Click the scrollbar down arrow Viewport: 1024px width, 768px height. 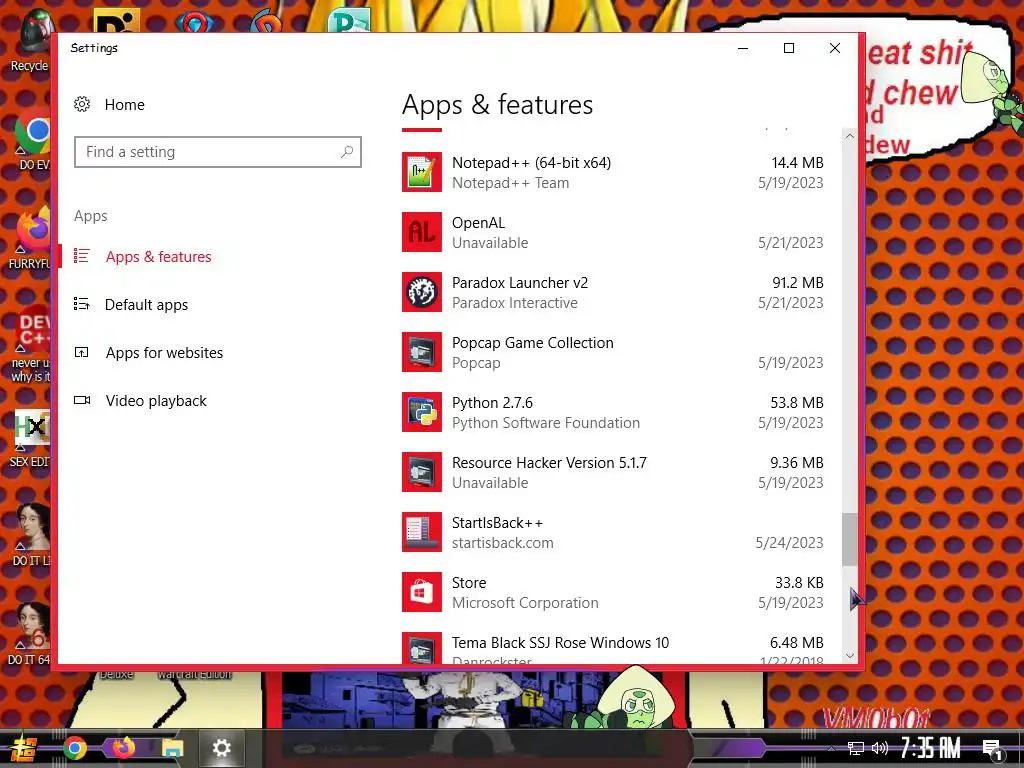[x=849, y=656]
